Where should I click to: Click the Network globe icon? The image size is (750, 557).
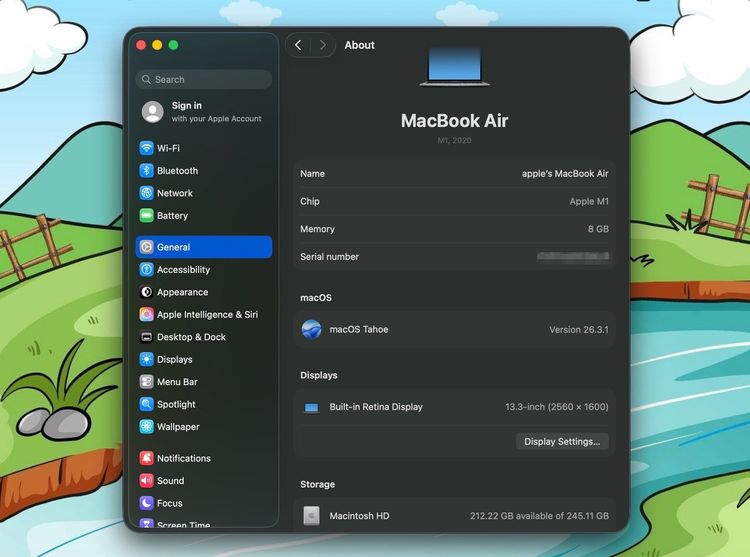pos(146,193)
